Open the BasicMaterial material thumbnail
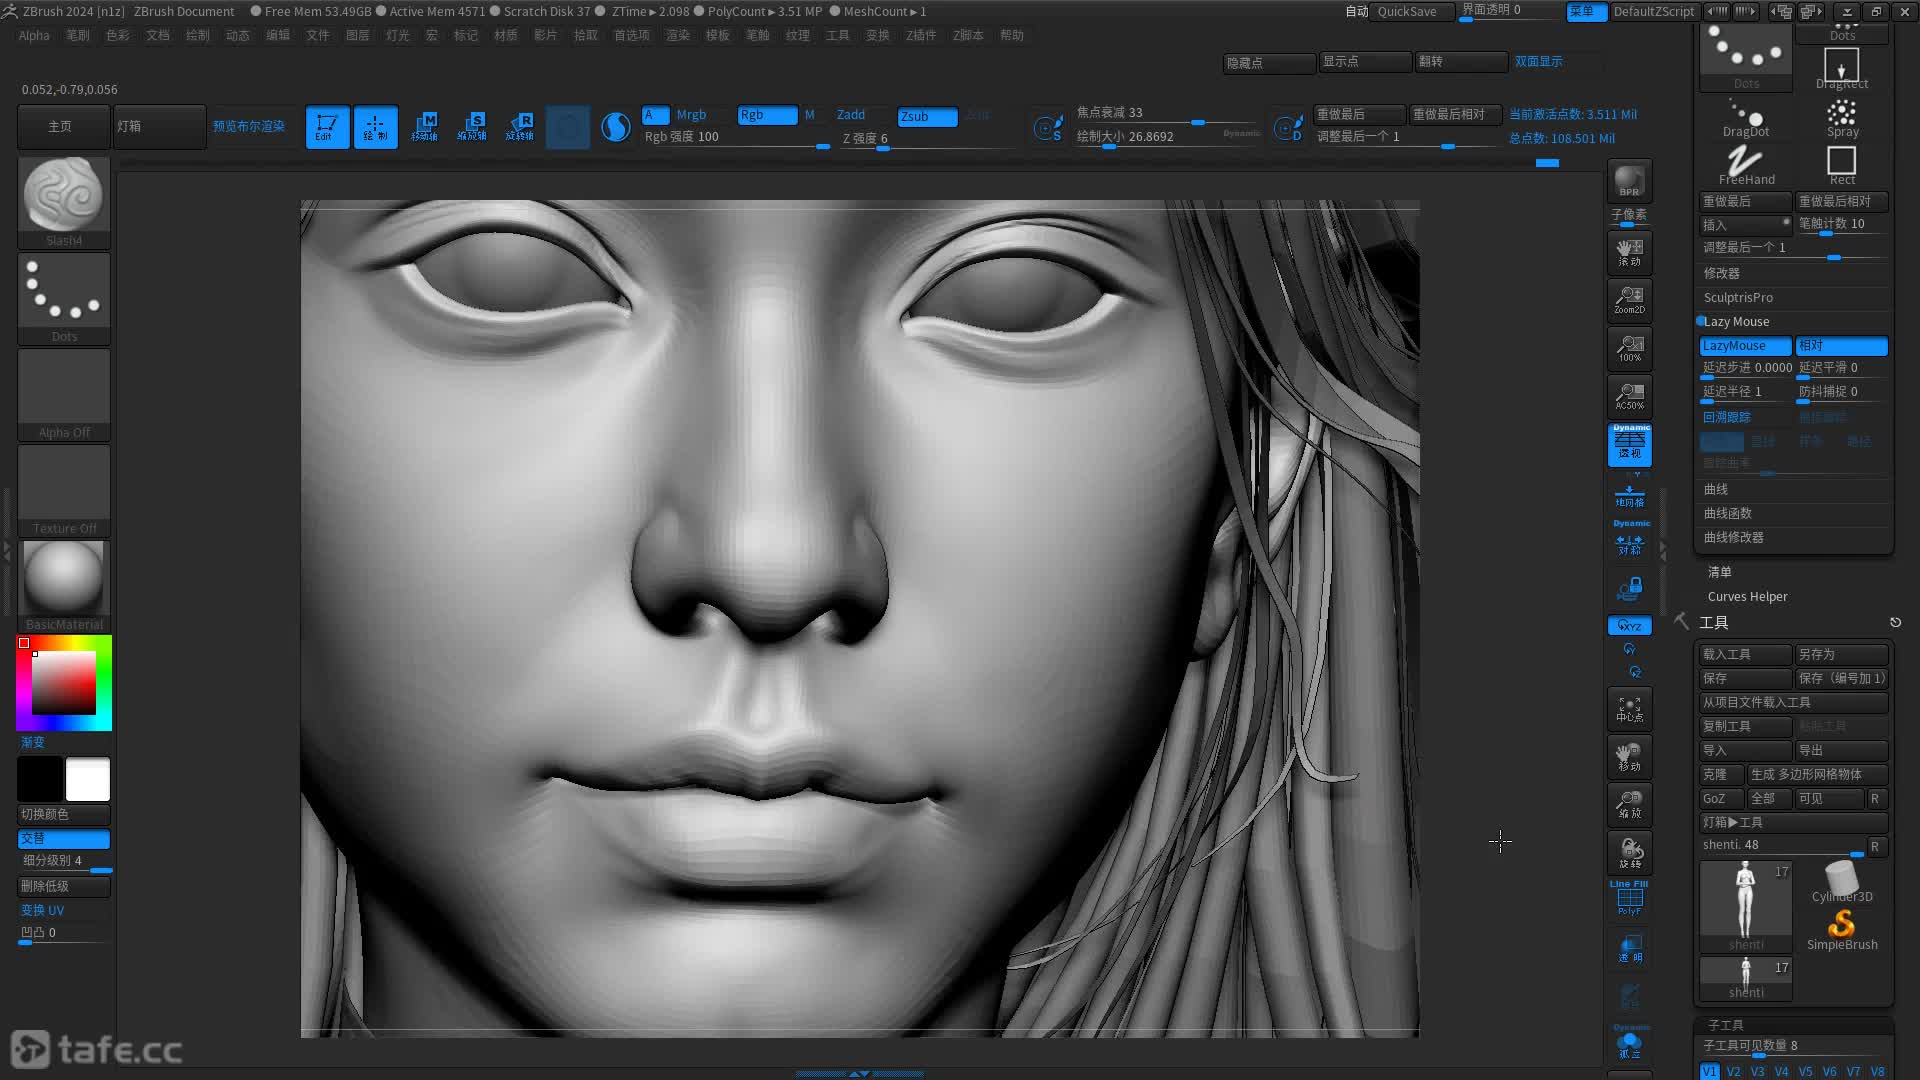This screenshot has width=1920, height=1080. [x=64, y=586]
